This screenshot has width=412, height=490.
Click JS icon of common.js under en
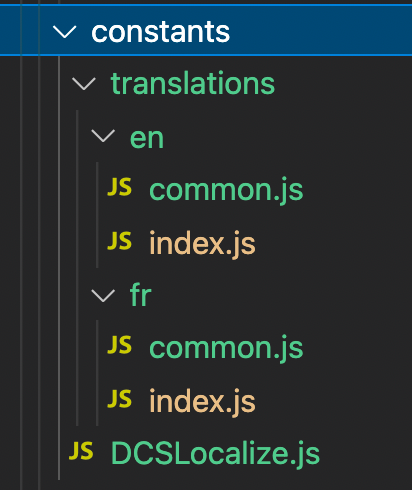pyautogui.click(x=119, y=187)
